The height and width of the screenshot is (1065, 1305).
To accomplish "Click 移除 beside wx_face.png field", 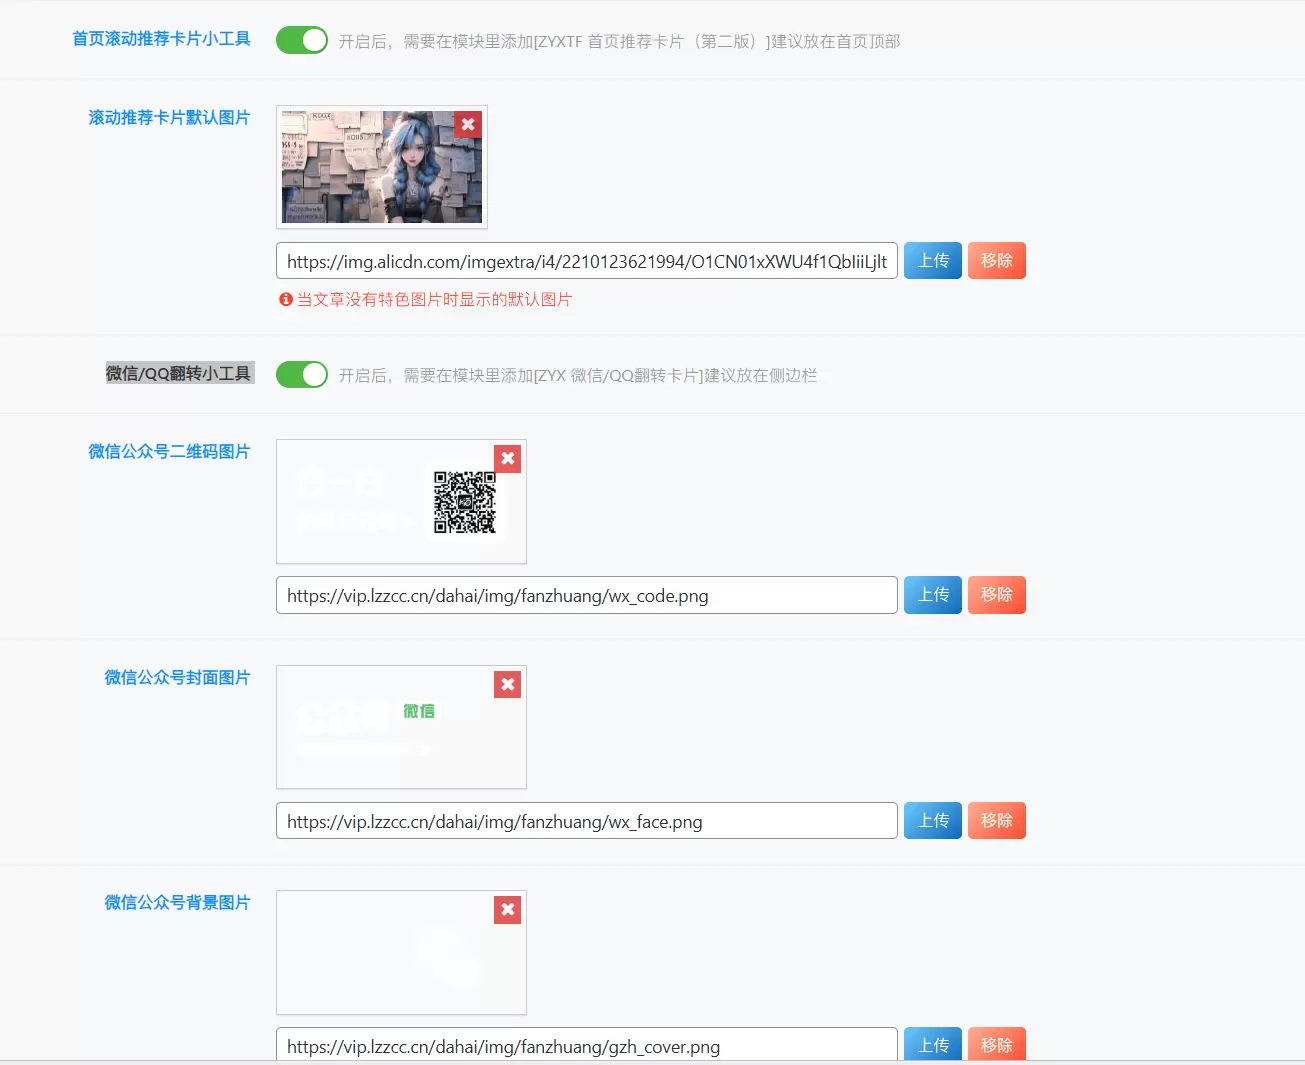I will pyautogui.click(x=997, y=820).
